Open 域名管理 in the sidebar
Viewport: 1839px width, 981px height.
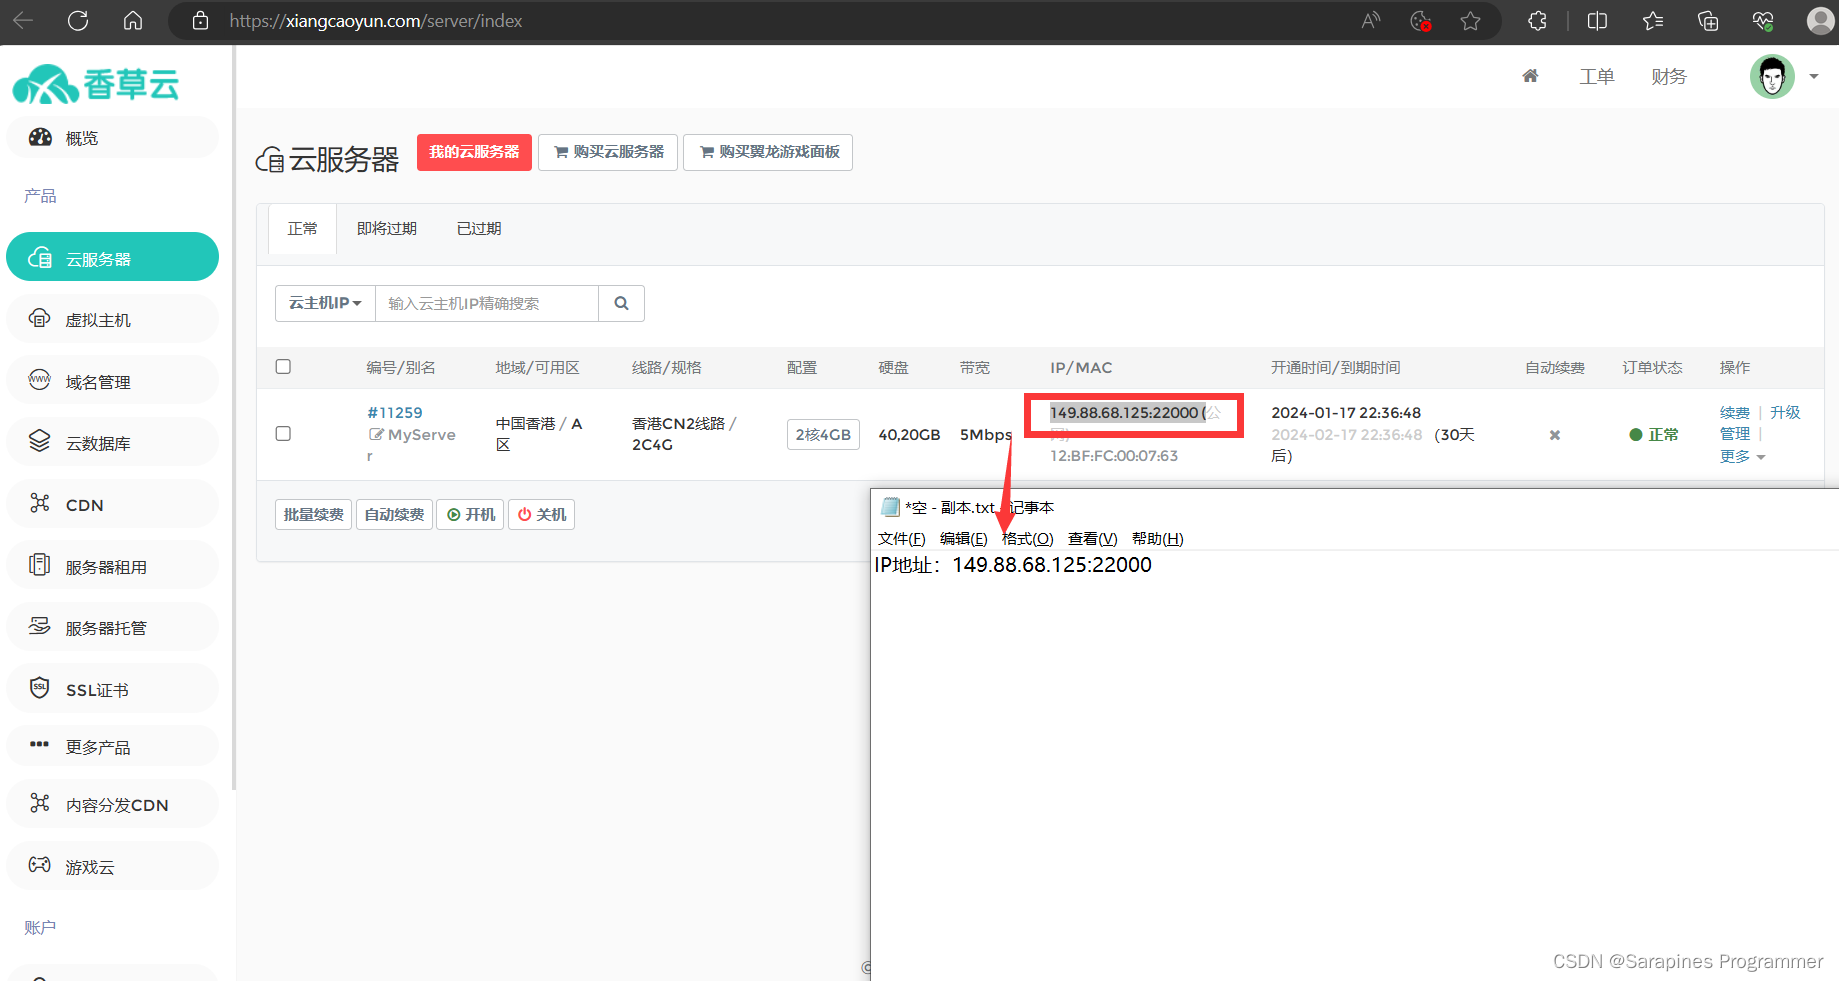pos(112,381)
